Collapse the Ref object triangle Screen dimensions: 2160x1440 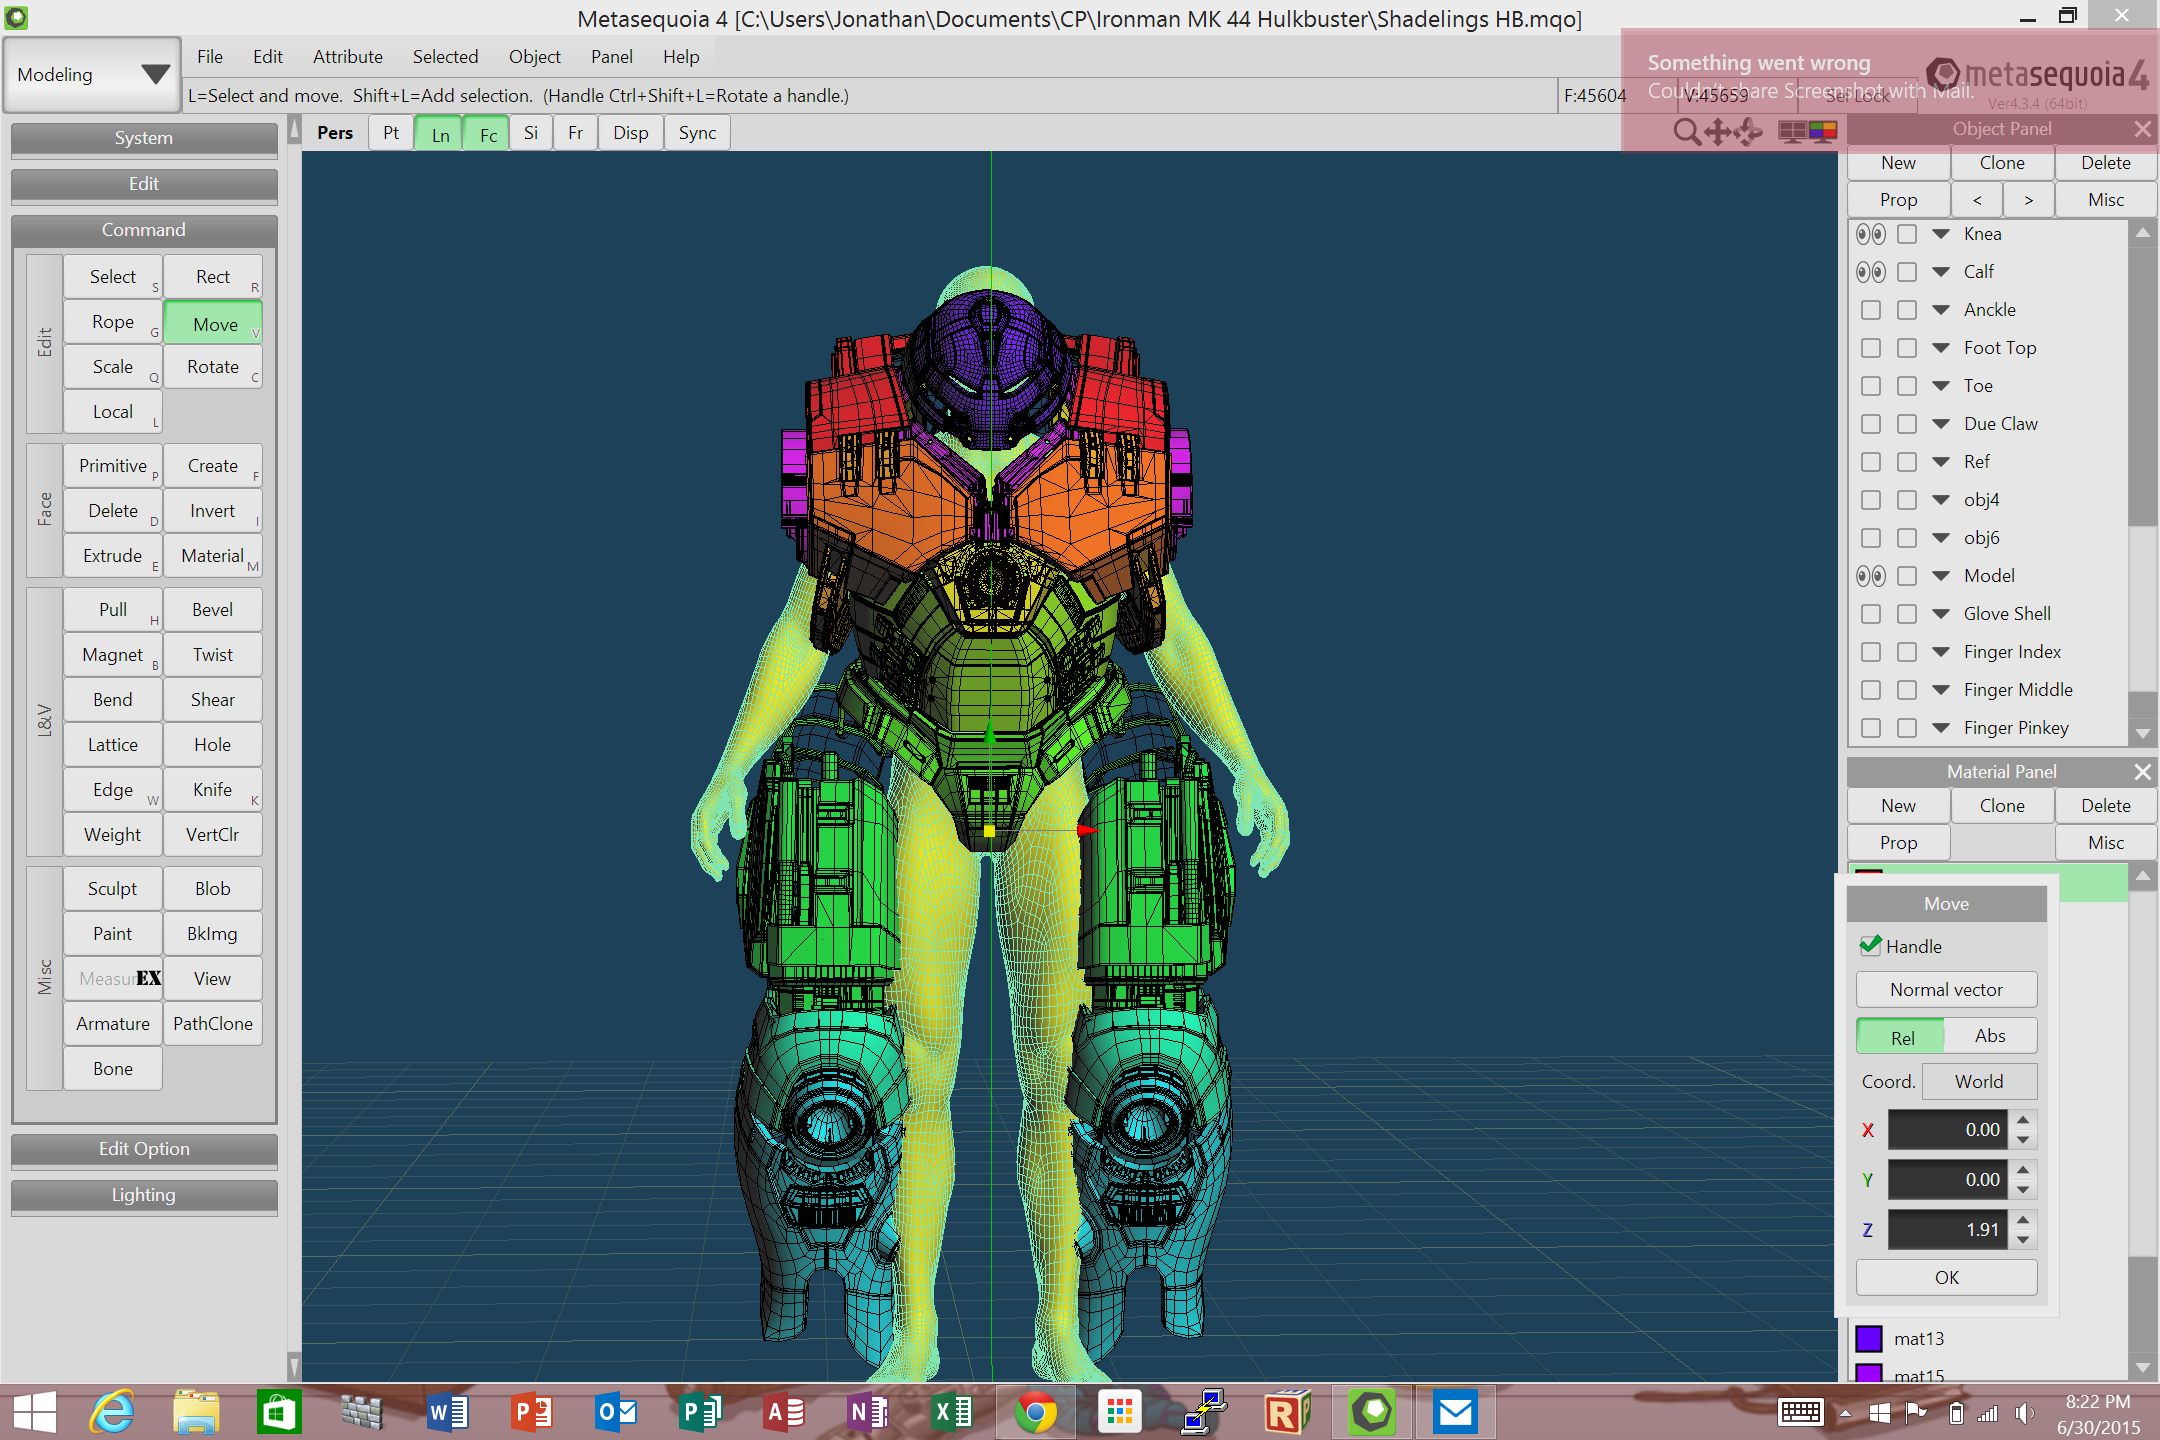[1941, 462]
